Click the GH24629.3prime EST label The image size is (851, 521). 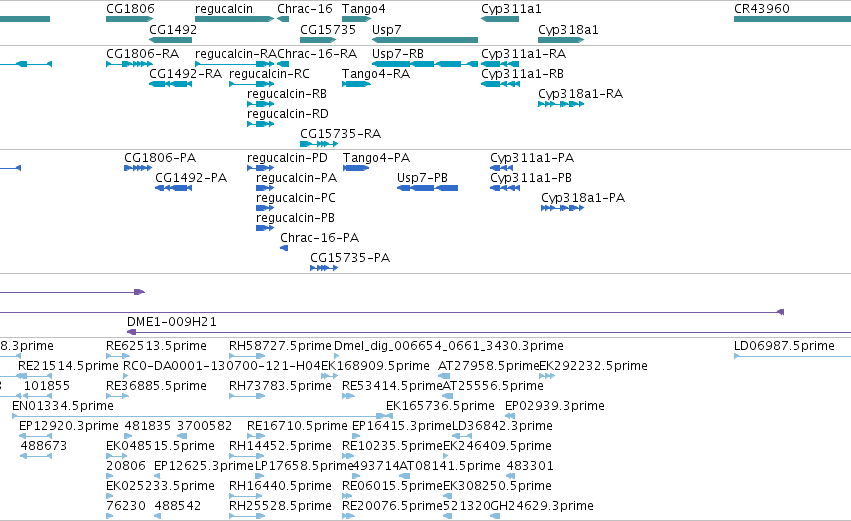click(x=542, y=506)
